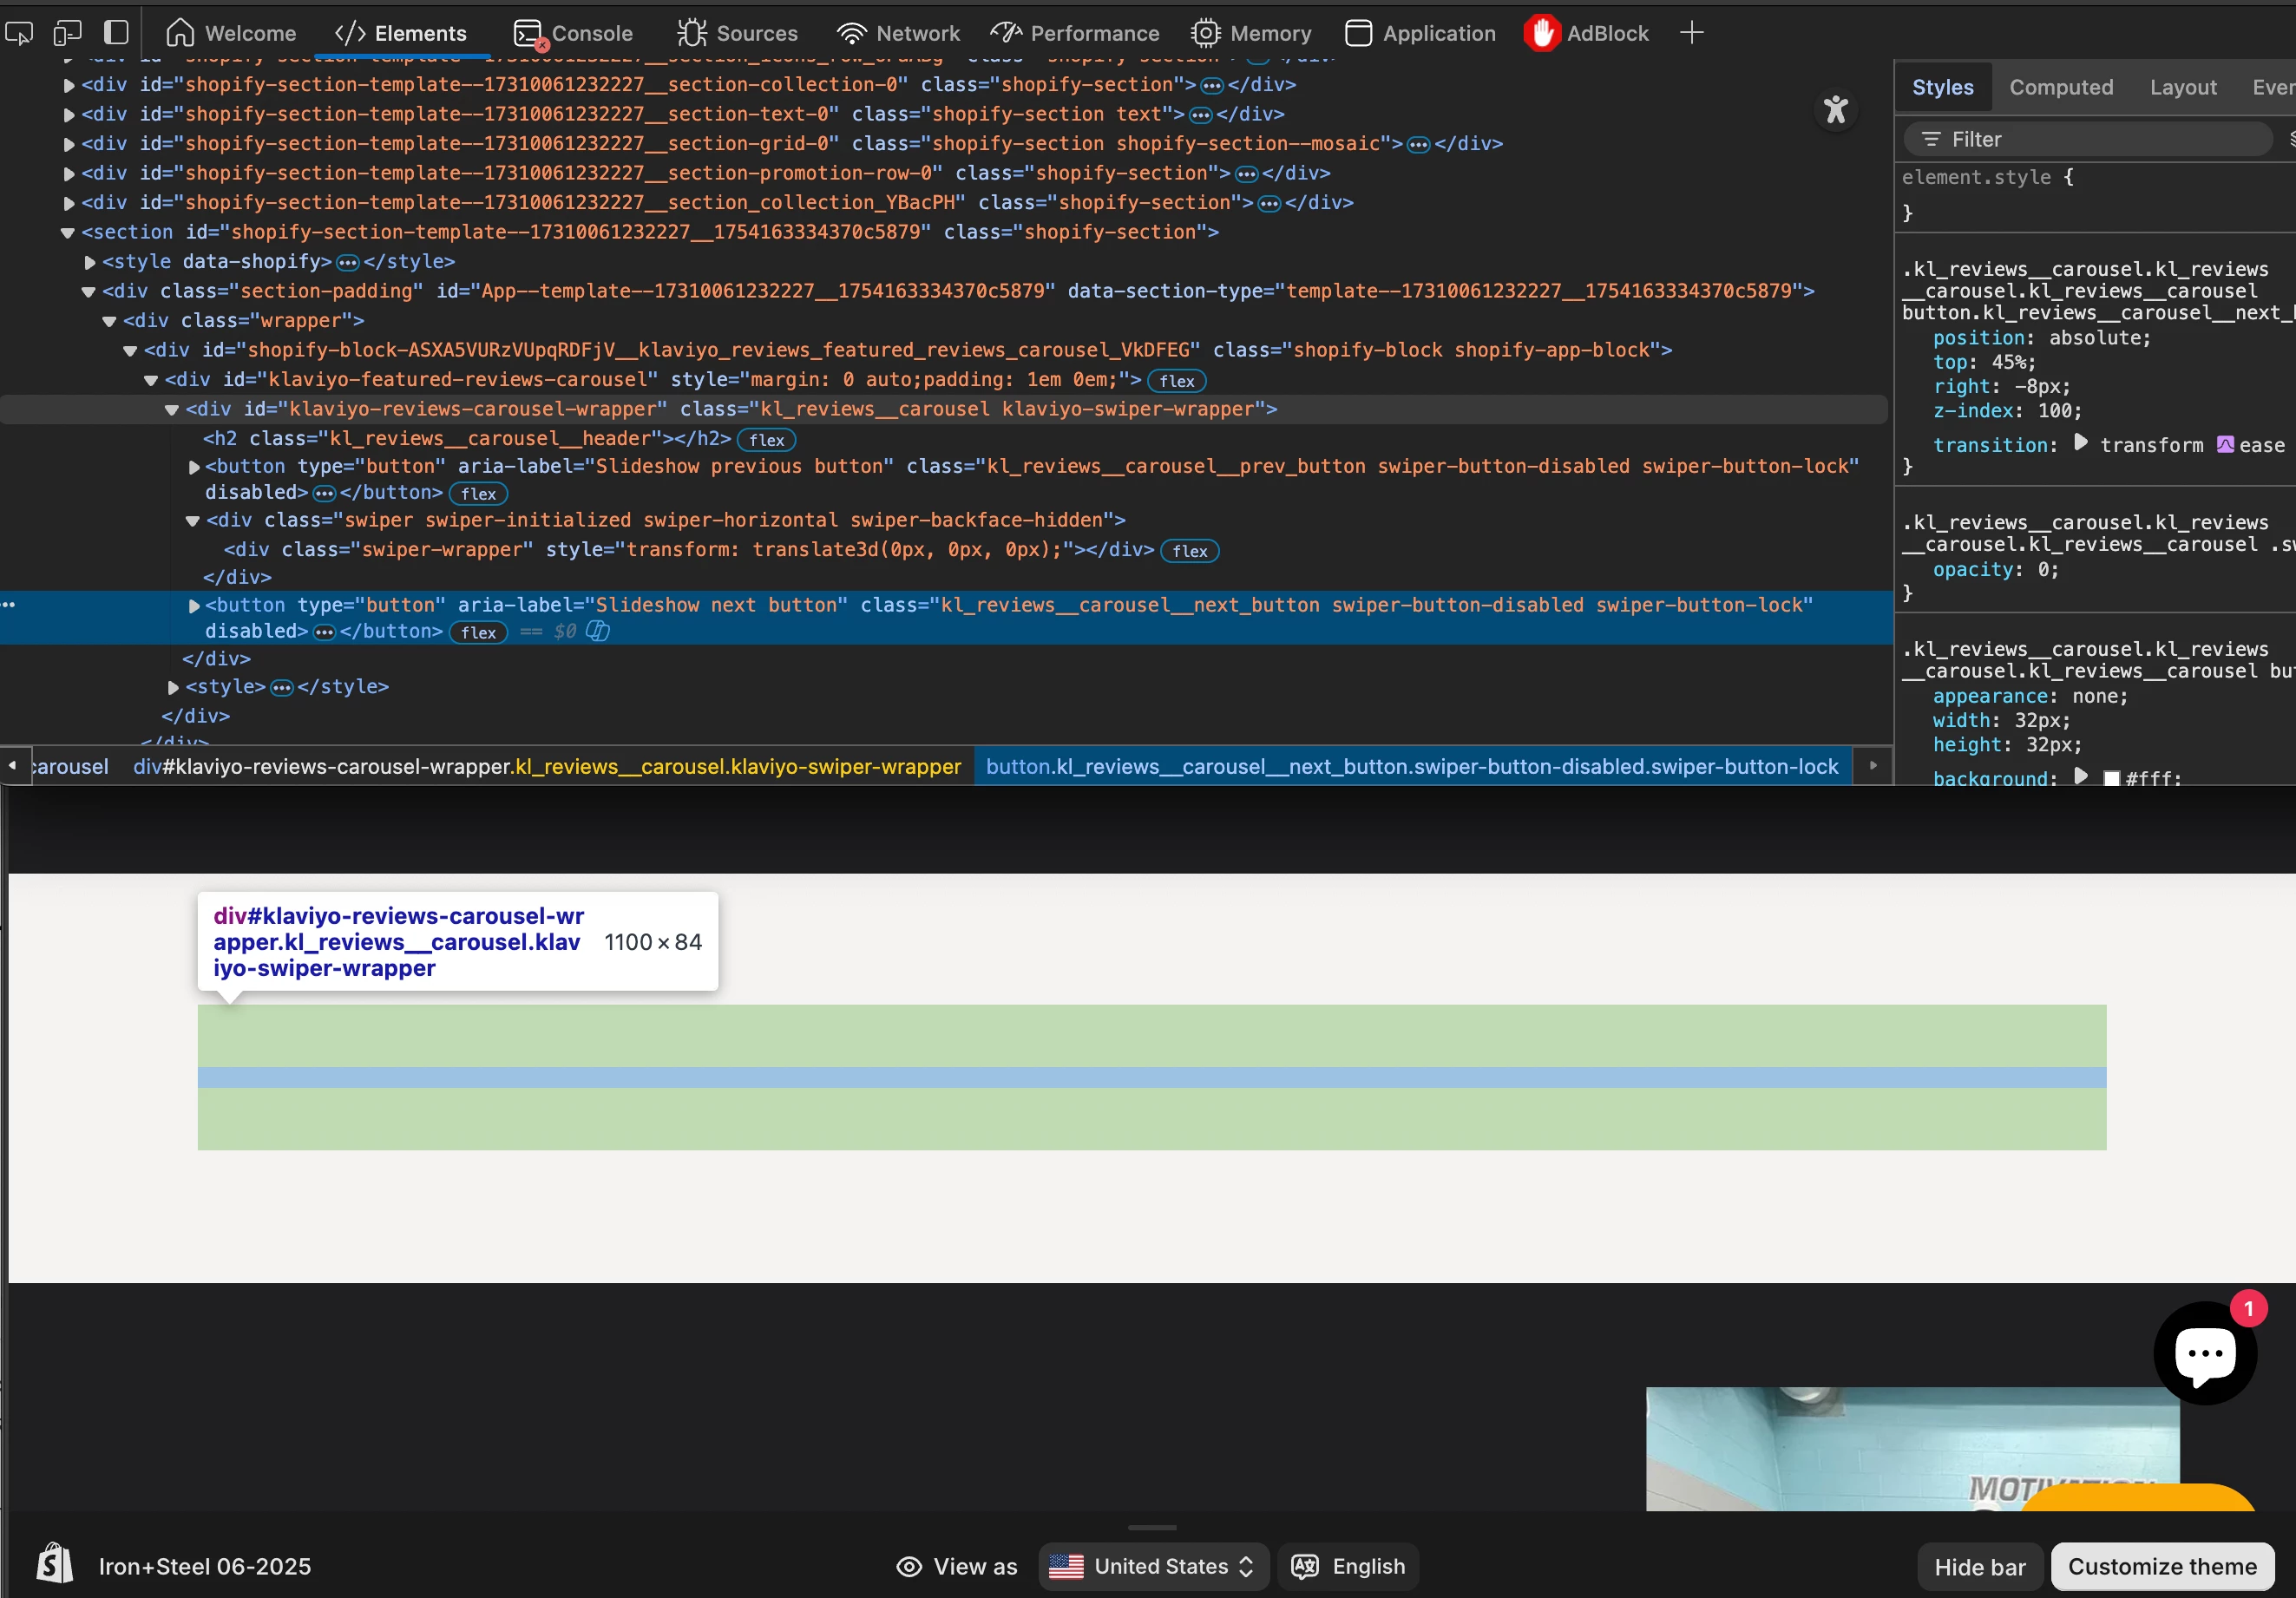Click the Hide bar button
Viewport: 2296px width, 1598px height.
pos(1979,1567)
